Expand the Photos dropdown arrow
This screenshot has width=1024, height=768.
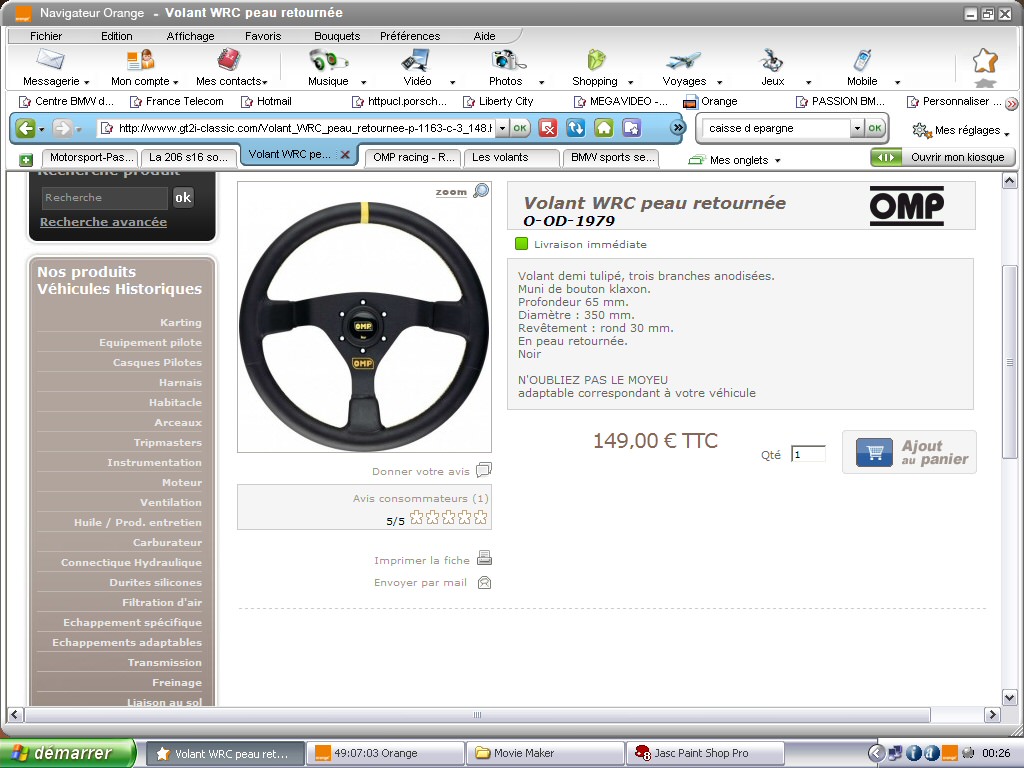point(541,82)
